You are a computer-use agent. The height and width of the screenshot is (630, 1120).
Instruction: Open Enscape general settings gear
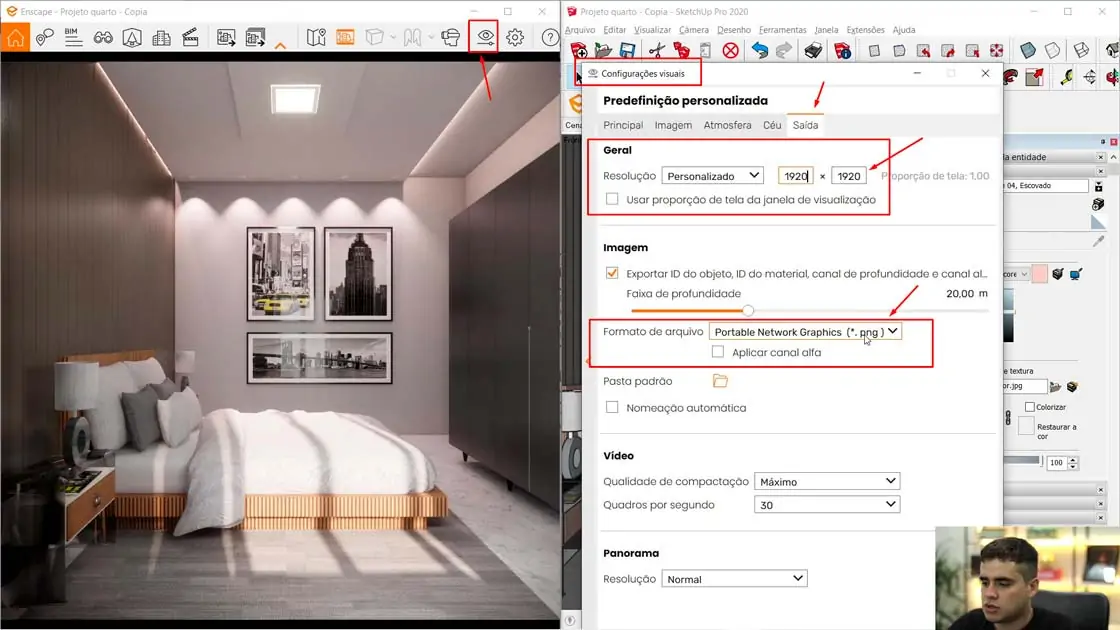click(515, 37)
